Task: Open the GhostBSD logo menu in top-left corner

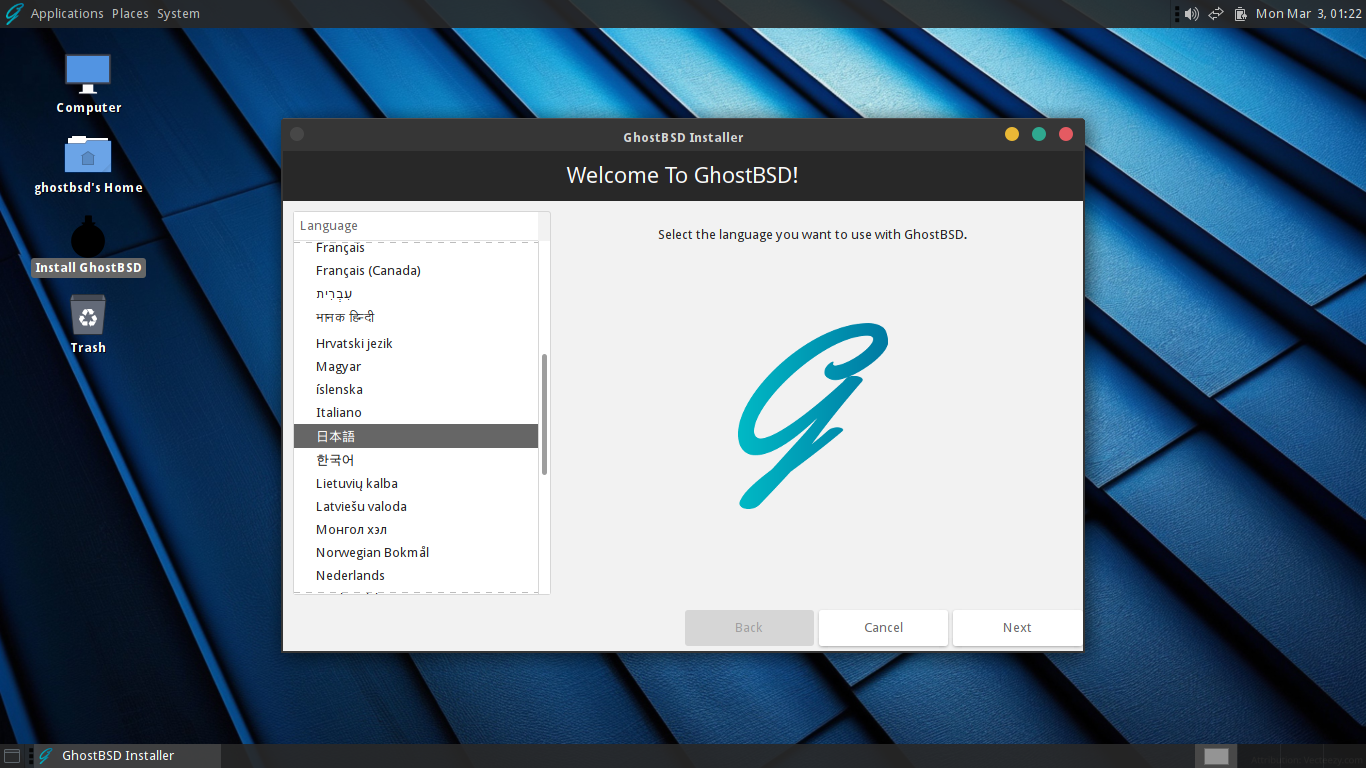Action: click(13, 13)
